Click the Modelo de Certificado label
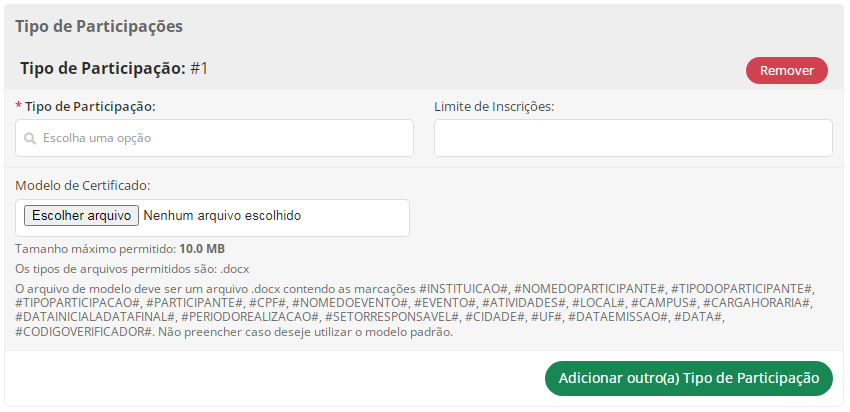The height and width of the screenshot is (412, 850). [x=82, y=185]
